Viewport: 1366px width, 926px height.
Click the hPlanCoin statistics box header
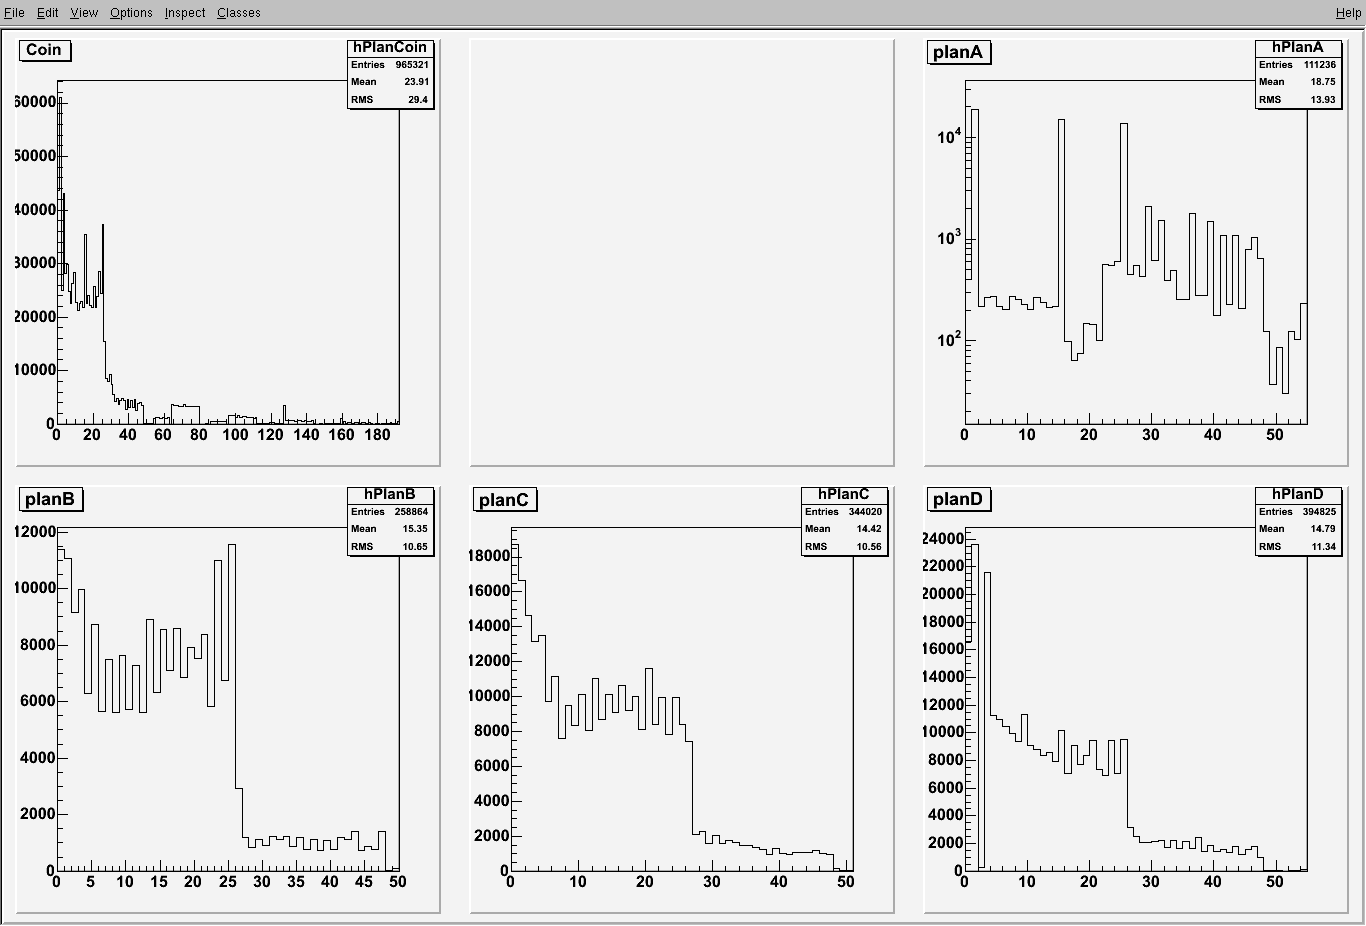[x=391, y=47]
